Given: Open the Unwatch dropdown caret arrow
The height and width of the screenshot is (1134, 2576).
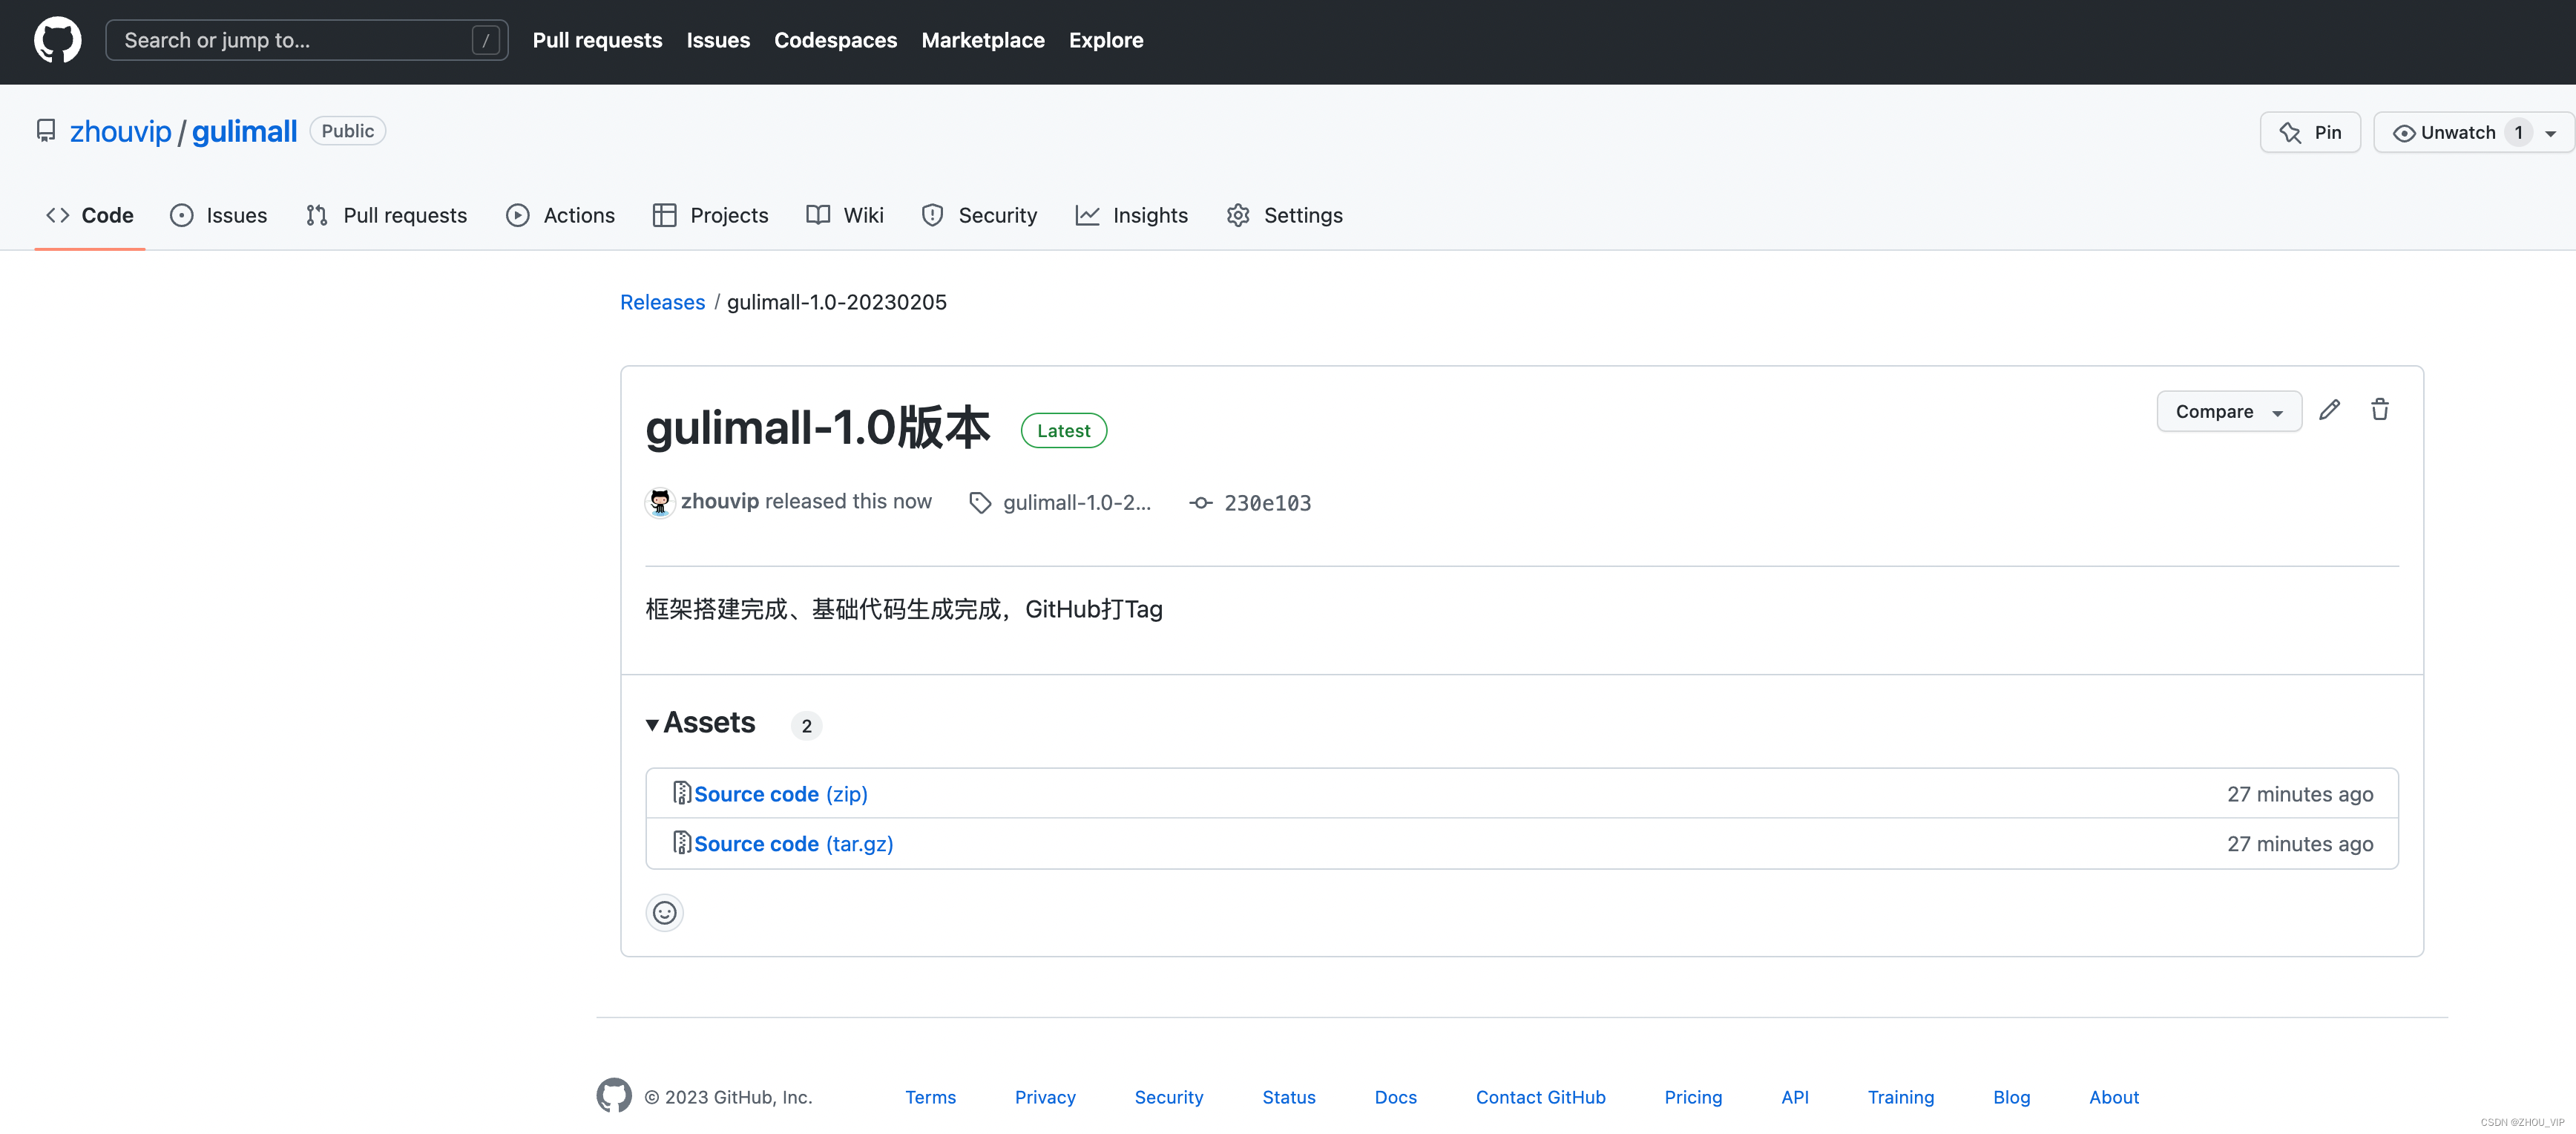Looking at the screenshot, I should [x=2551, y=133].
